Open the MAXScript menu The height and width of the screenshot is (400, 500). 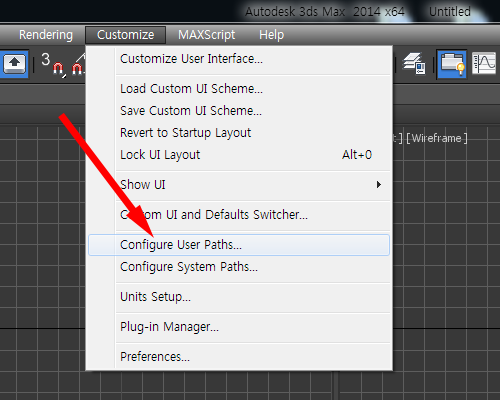206,35
